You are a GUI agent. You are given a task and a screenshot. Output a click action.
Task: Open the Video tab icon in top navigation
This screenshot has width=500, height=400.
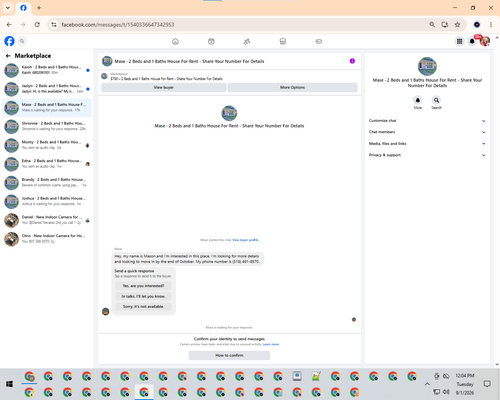coord(211,41)
